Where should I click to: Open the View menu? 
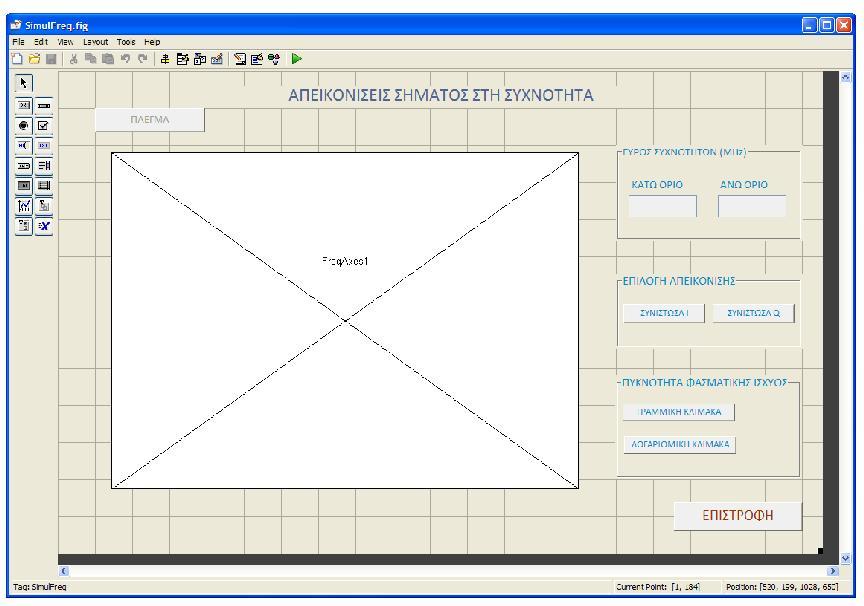(65, 42)
